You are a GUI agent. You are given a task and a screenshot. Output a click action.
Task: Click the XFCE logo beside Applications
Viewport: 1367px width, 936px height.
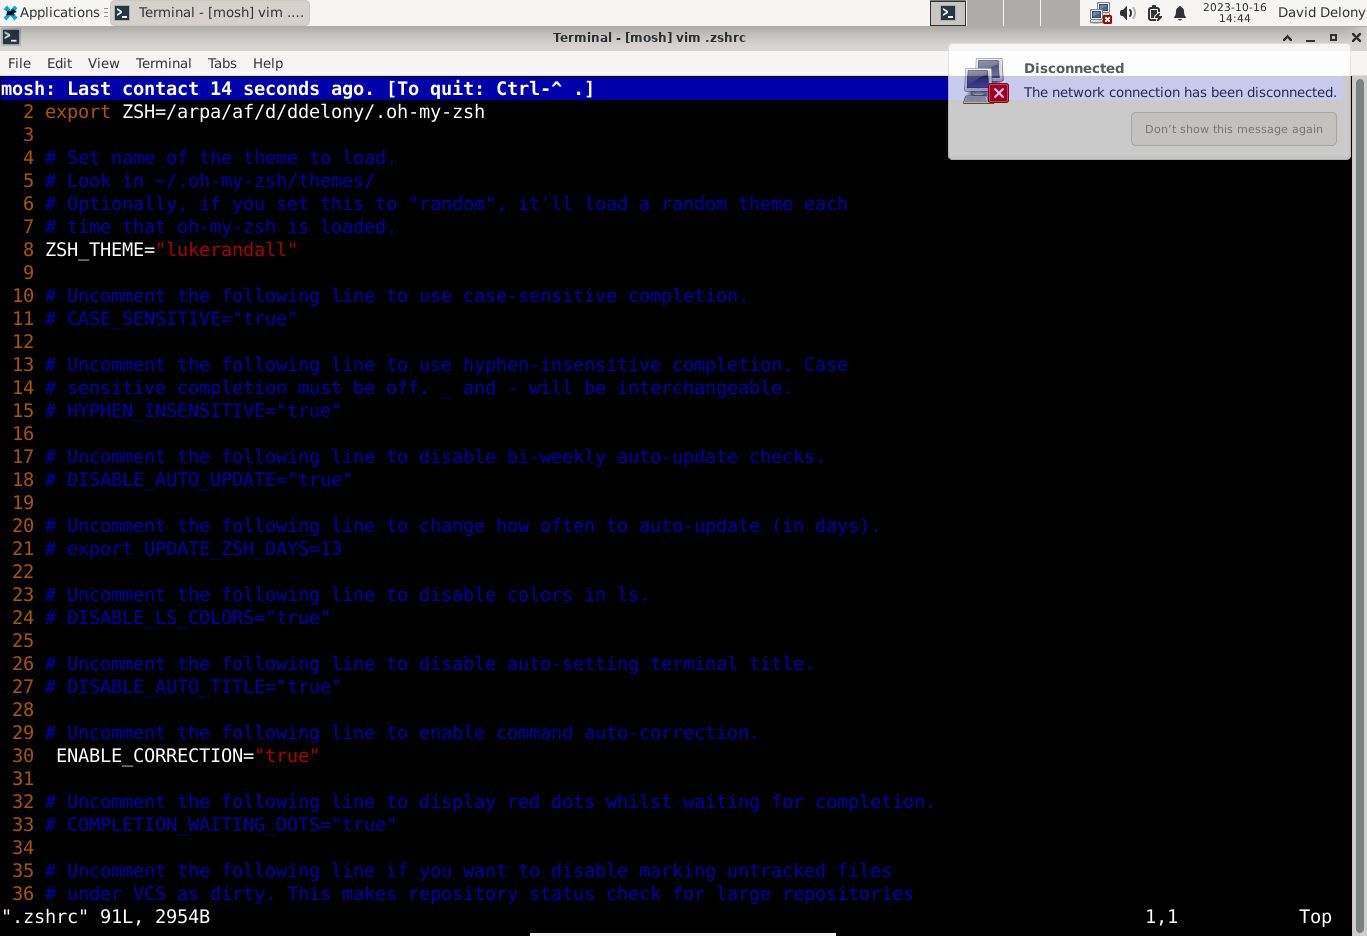[x=10, y=12]
